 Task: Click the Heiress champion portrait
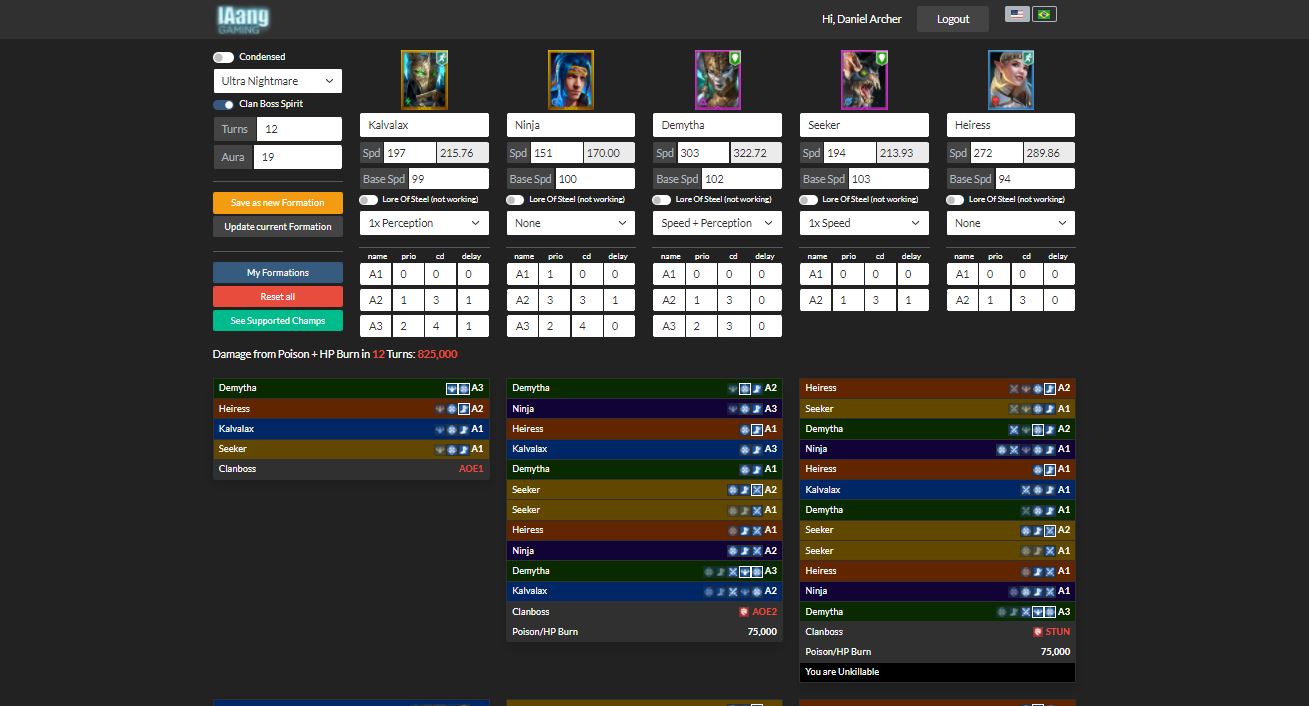(1011, 80)
